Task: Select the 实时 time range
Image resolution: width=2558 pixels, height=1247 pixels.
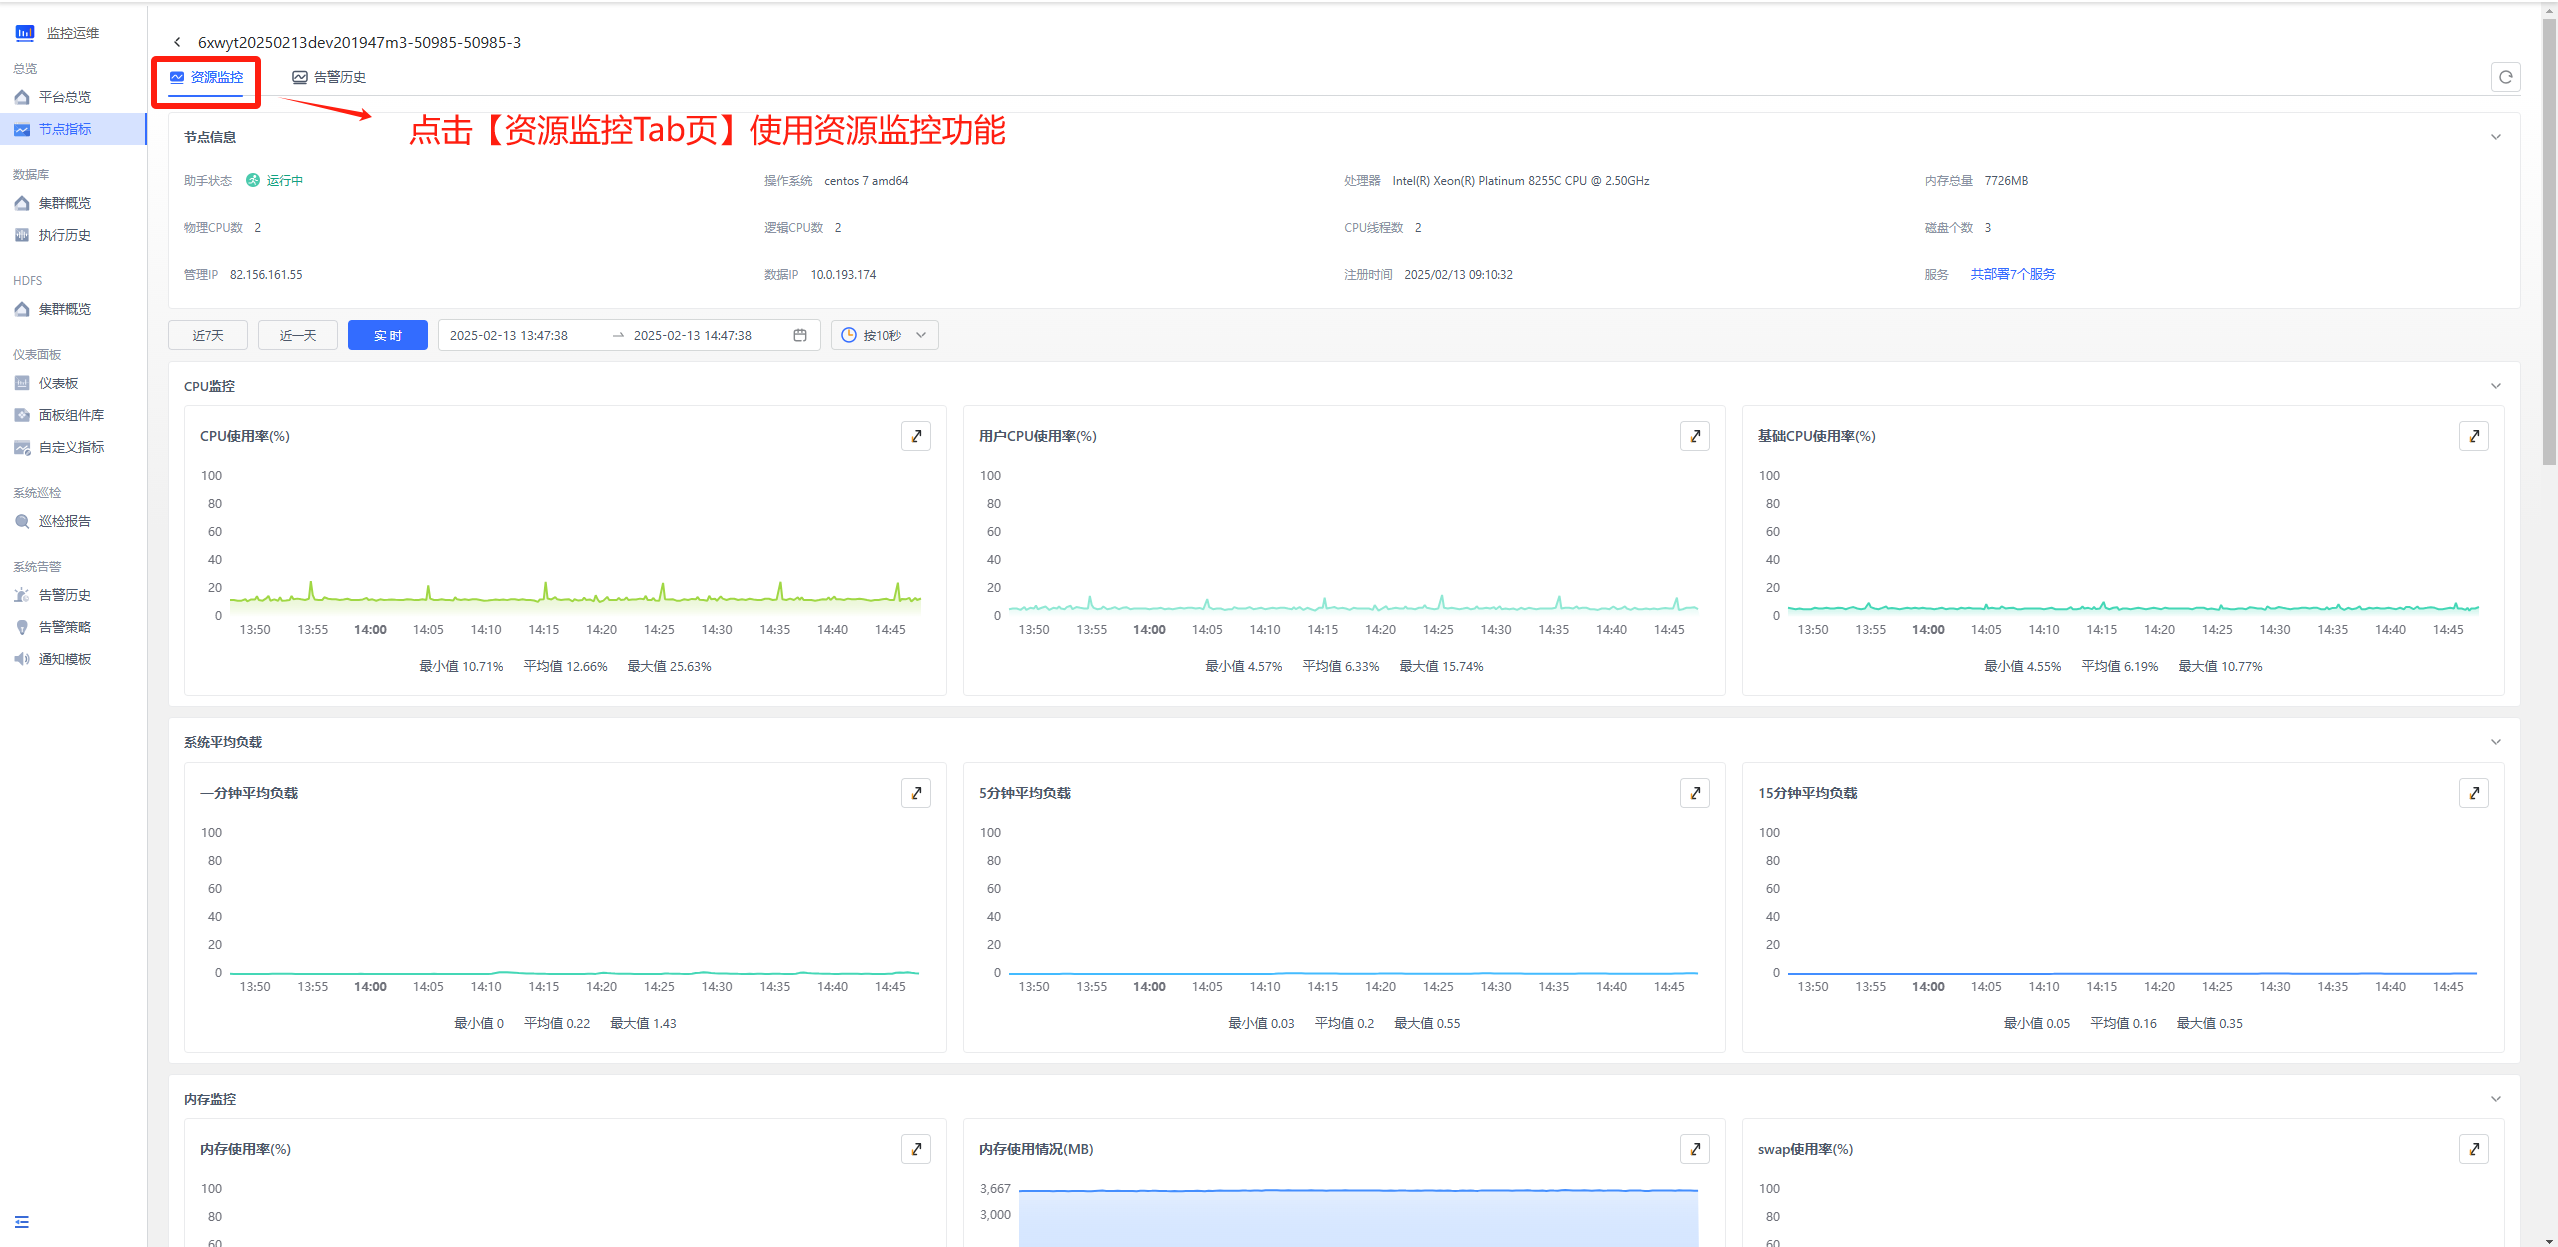Action: 388,335
